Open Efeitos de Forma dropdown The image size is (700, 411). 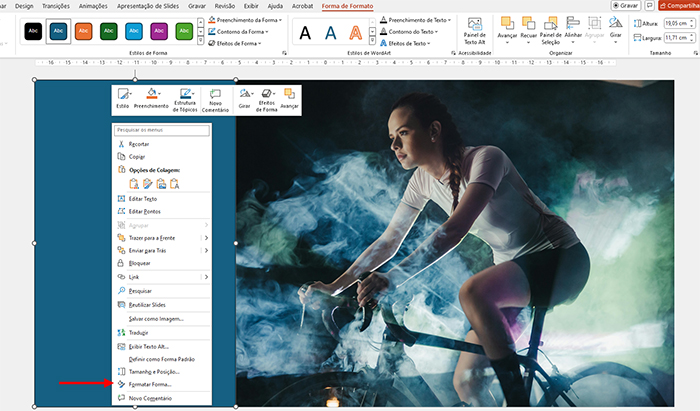[x=235, y=43]
